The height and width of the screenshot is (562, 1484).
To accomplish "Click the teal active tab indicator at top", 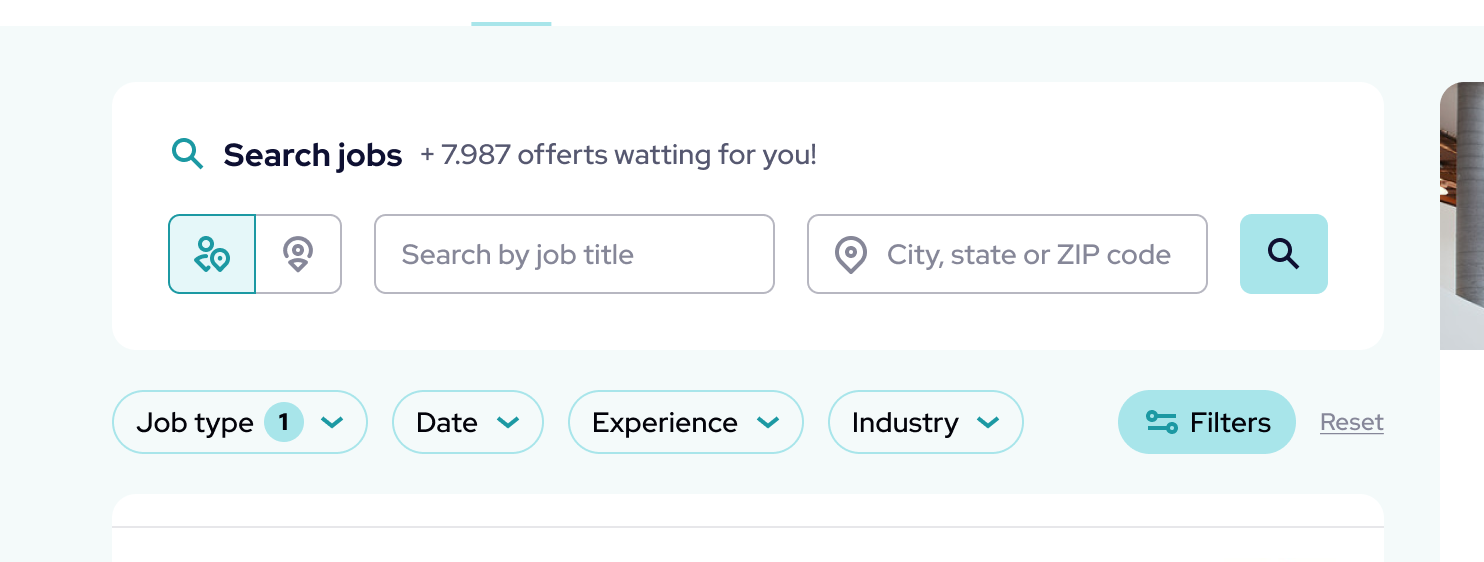I will click(511, 23).
